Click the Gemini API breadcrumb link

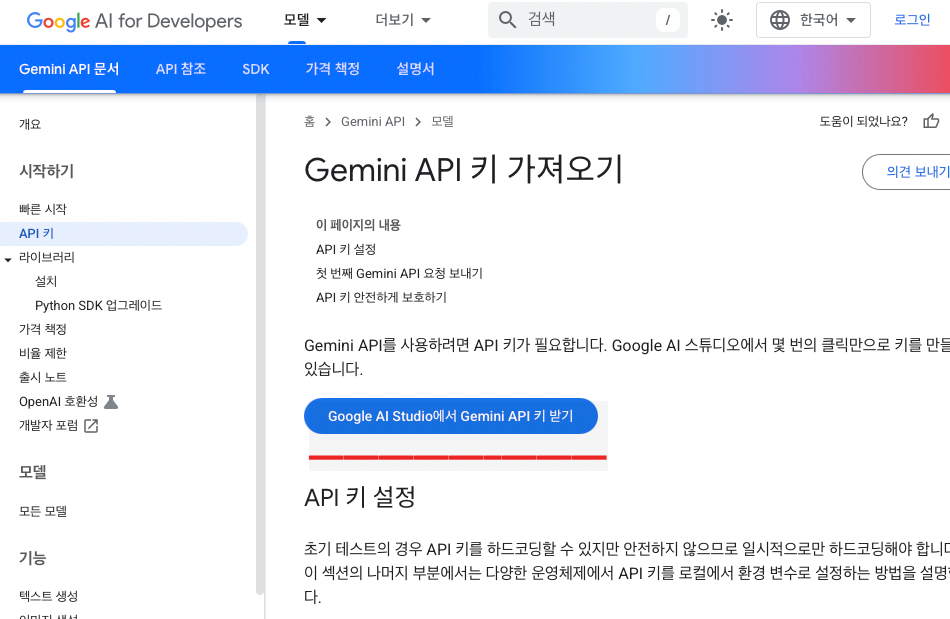373,121
